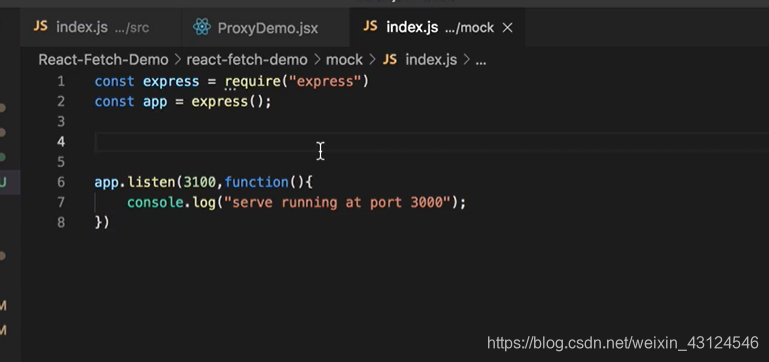
Task: Click line number 3 in the gutter
Action: click(61, 121)
